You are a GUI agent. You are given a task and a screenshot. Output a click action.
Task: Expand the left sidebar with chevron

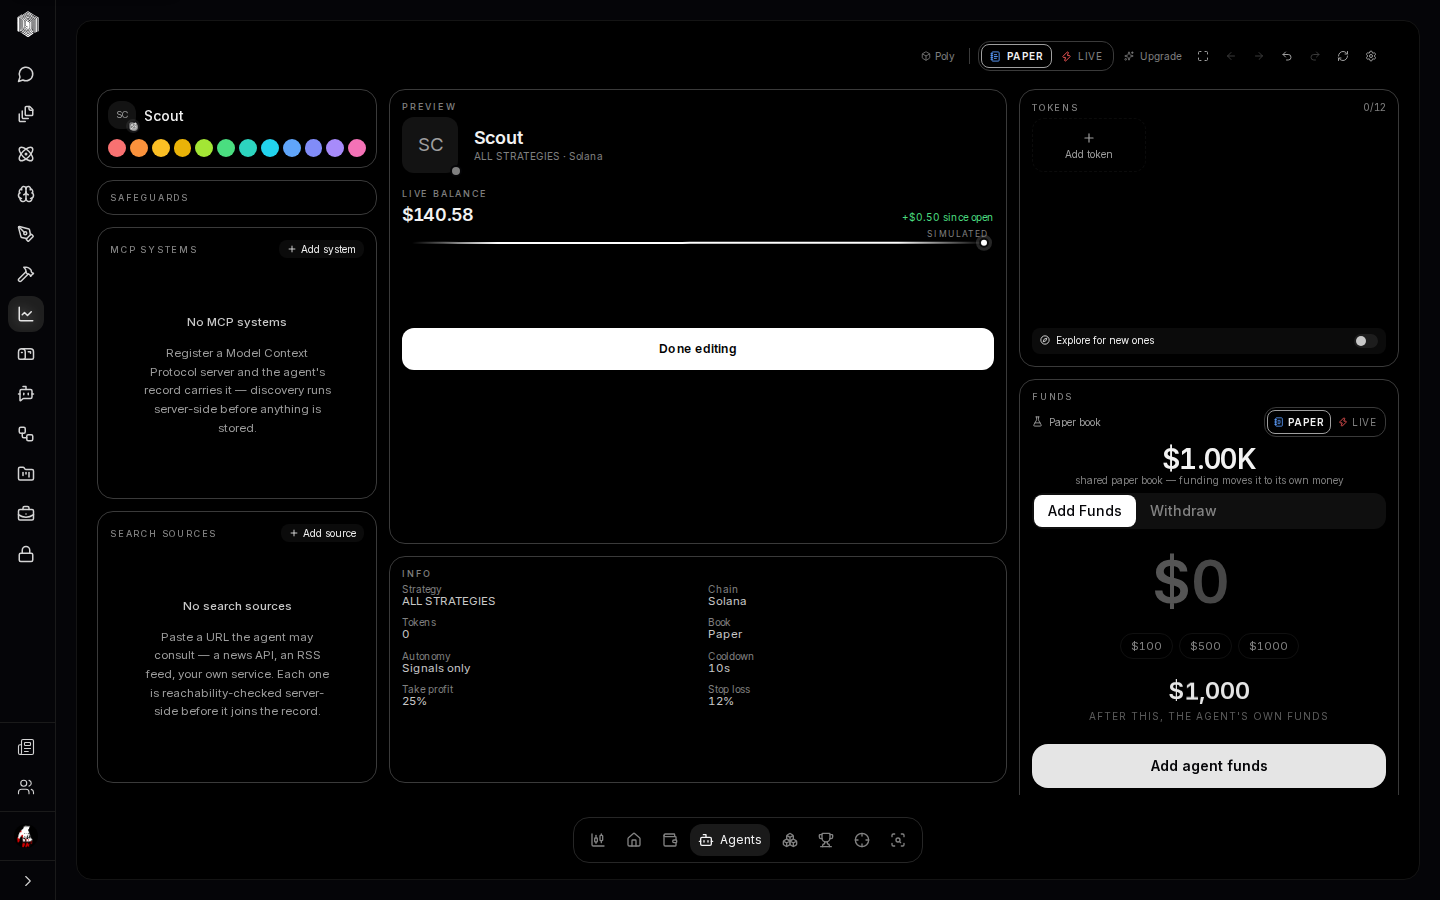27,881
